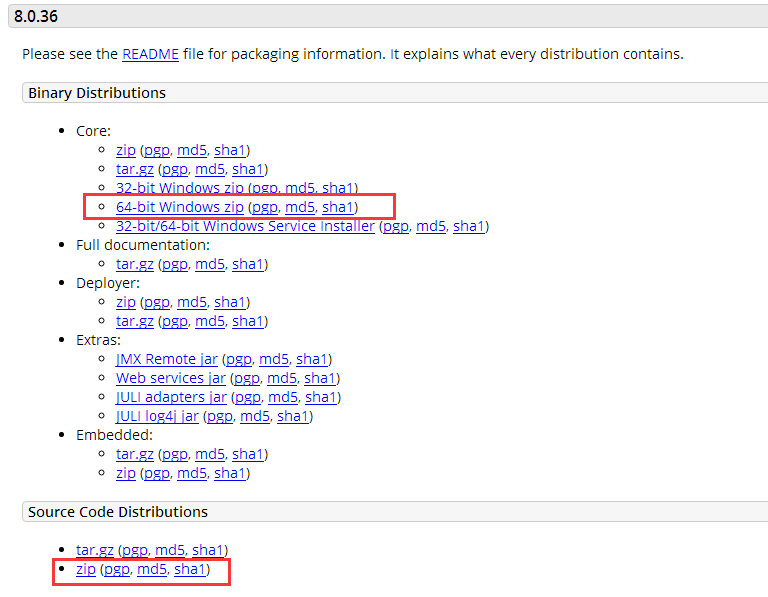Download the JMX Remote jar
Screen dimensions: 768x597
click(x=167, y=359)
